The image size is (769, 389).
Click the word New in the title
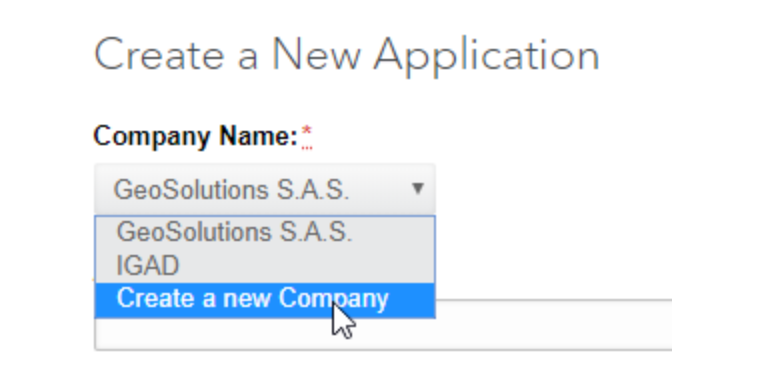[316, 55]
